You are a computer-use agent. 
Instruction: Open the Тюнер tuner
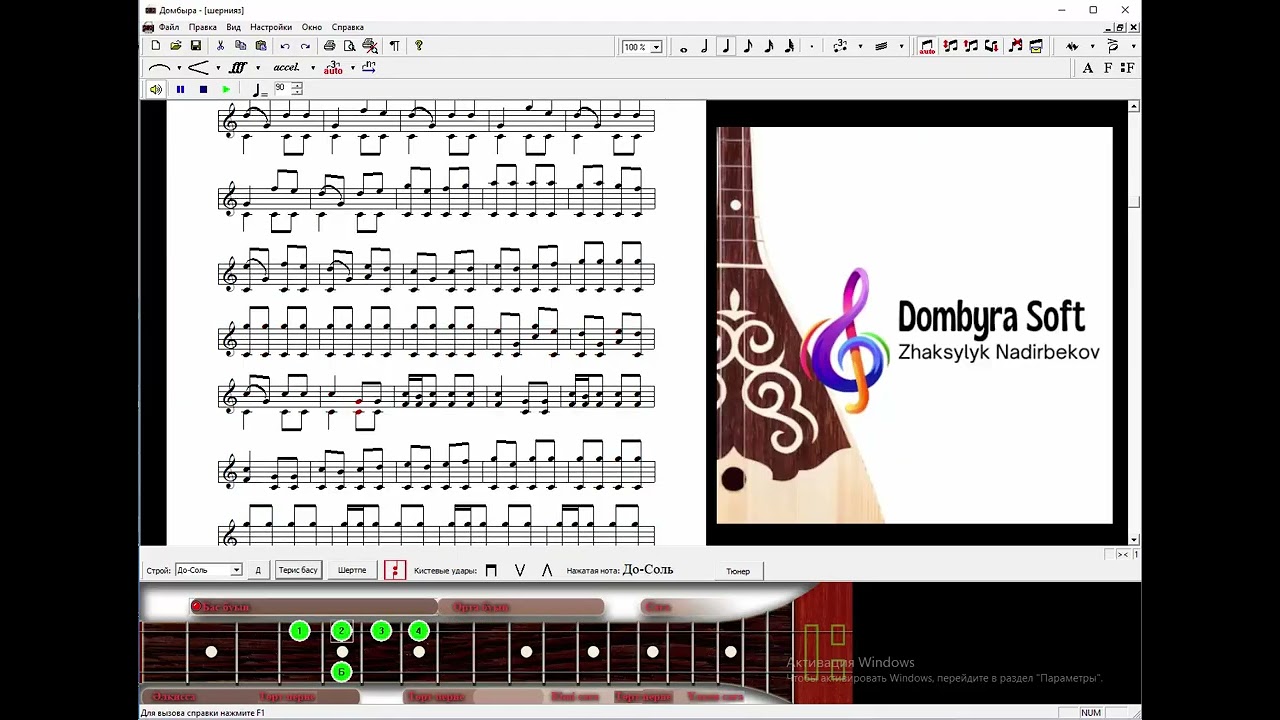click(738, 571)
